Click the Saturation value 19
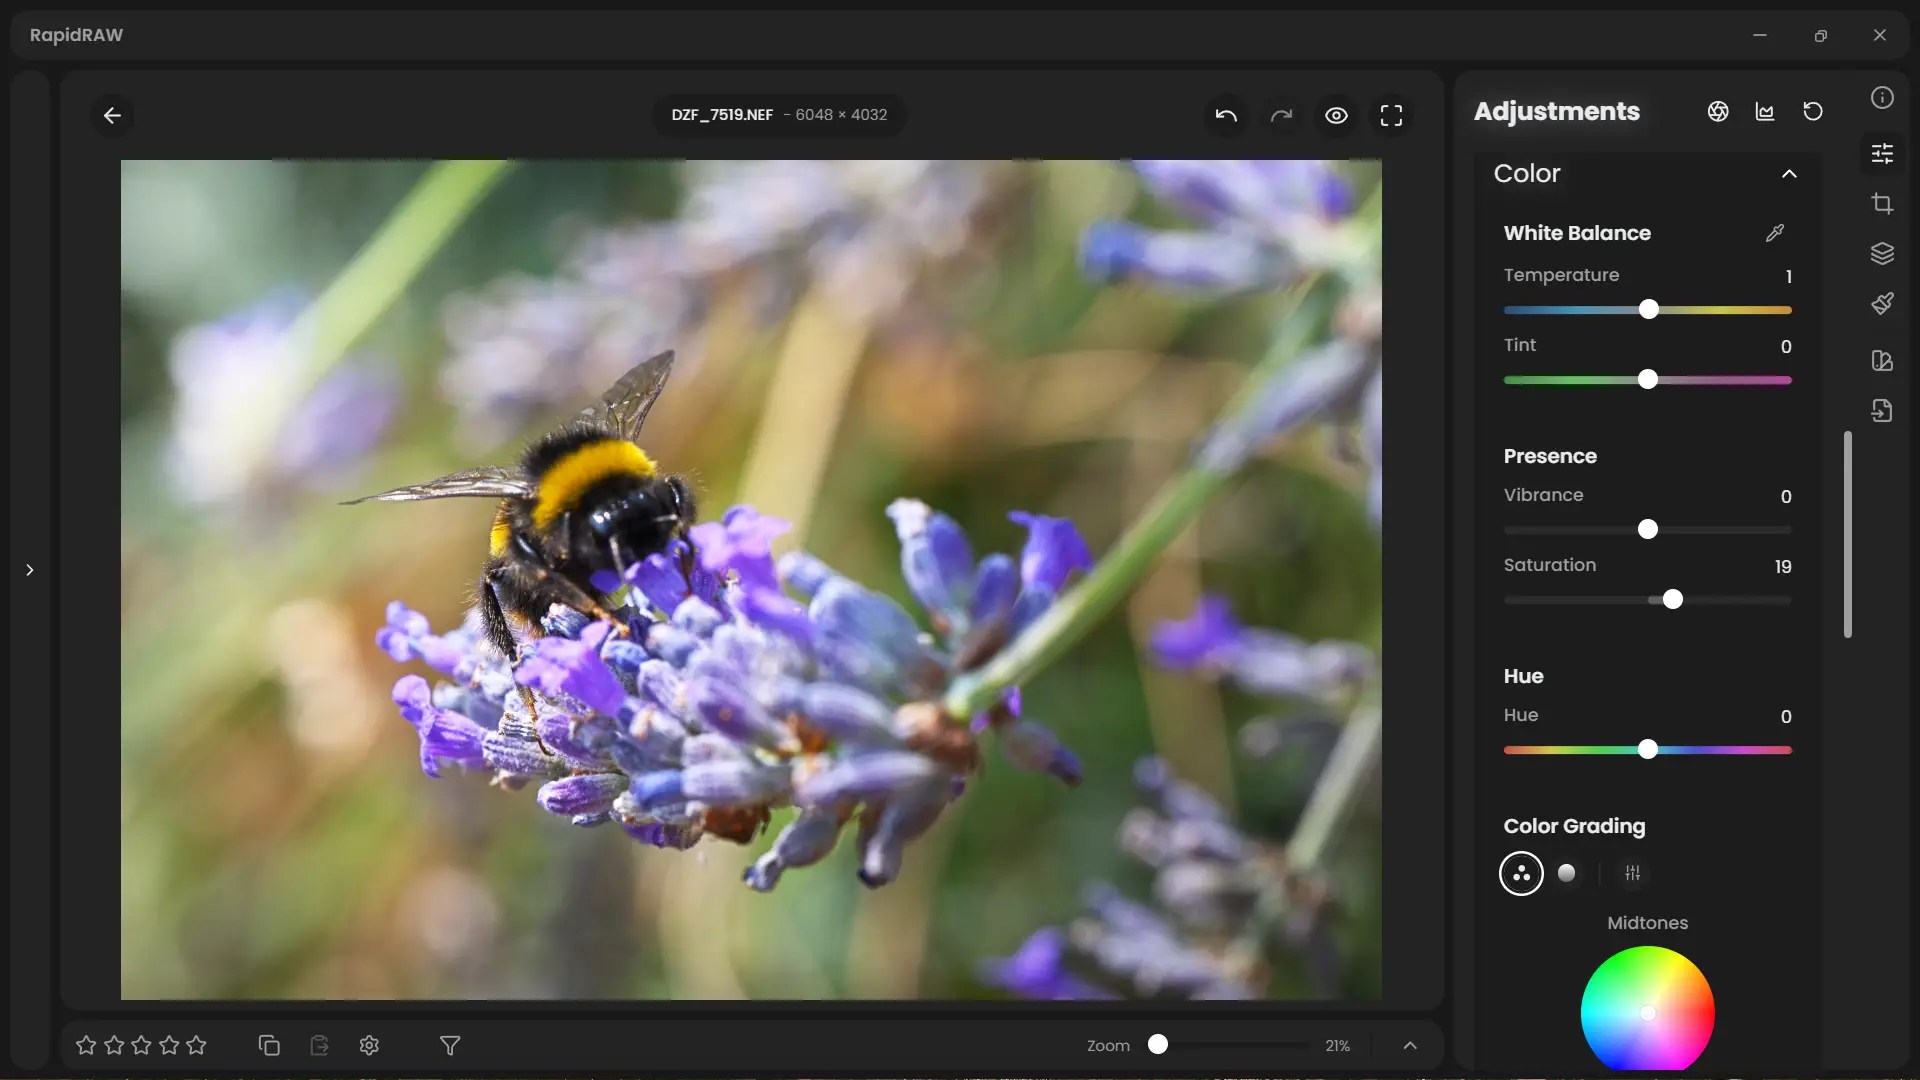This screenshot has width=1920, height=1080. point(1783,566)
